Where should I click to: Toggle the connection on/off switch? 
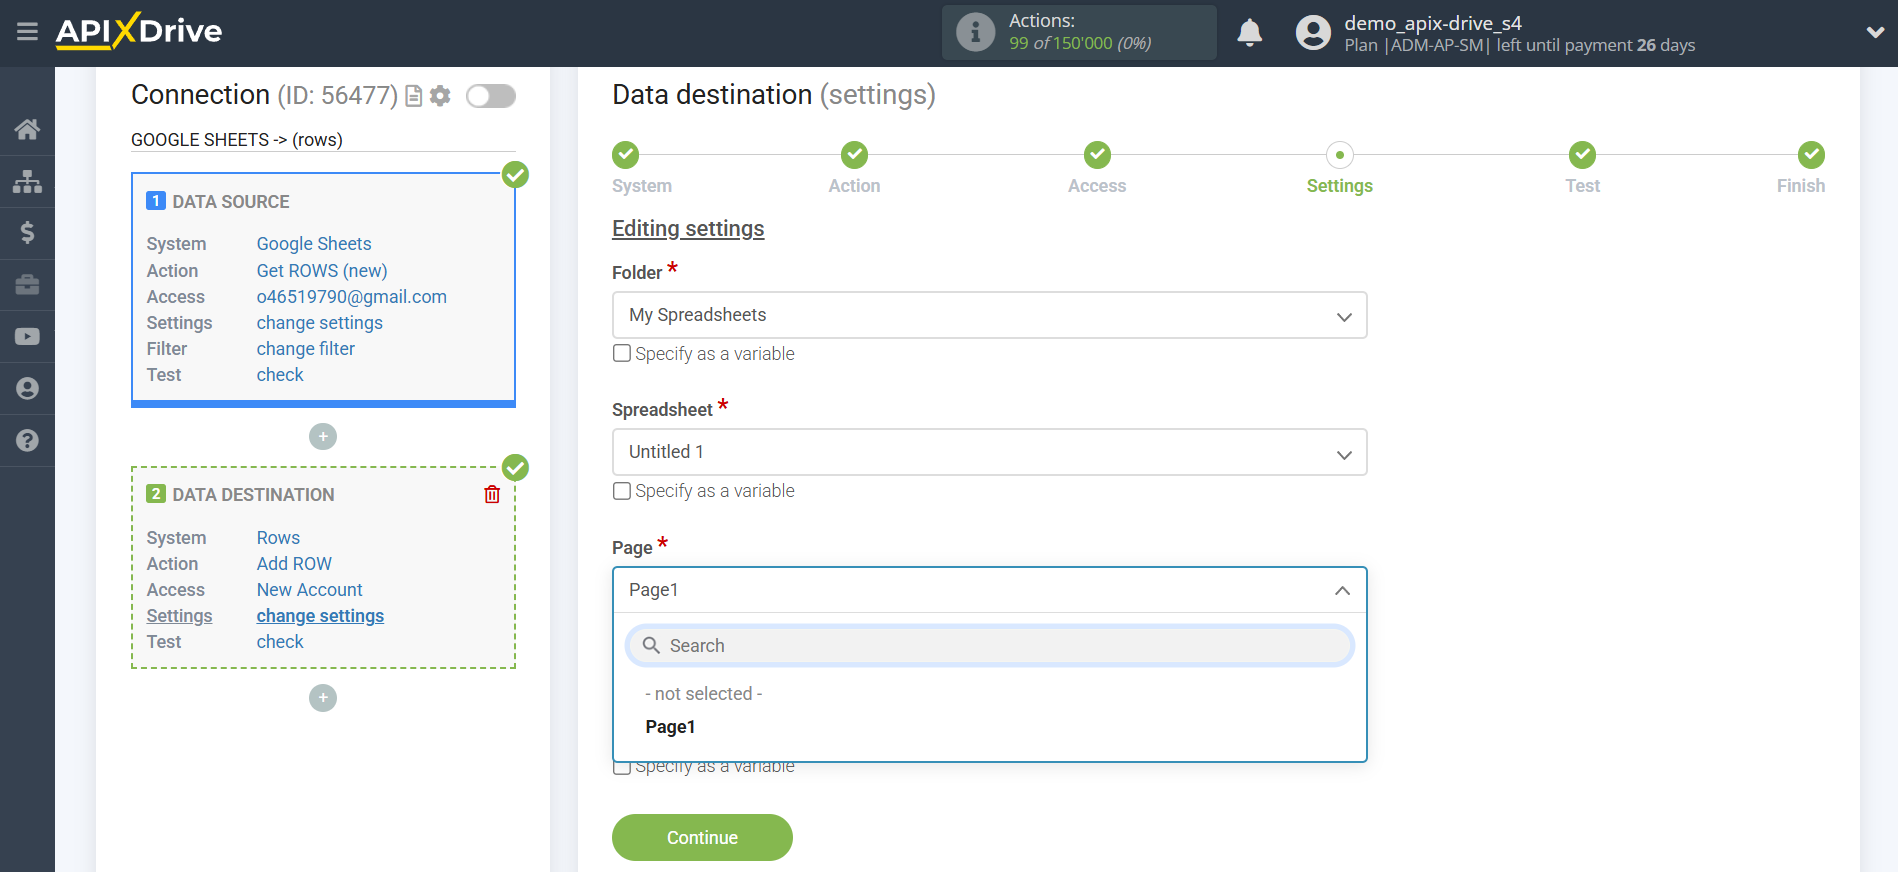[x=491, y=96]
